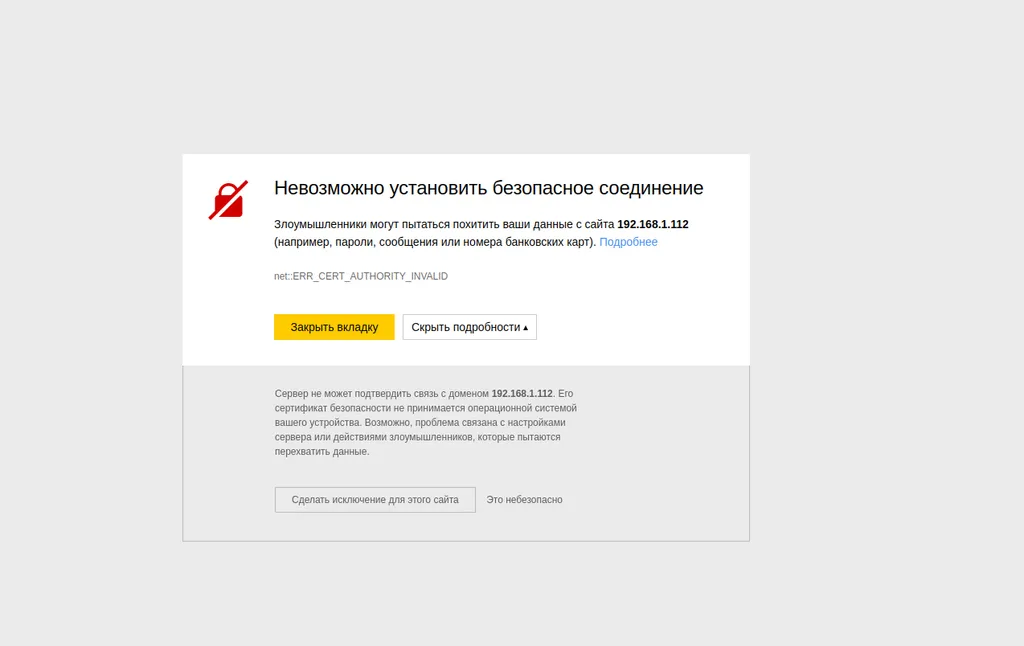1024x646 pixels.
Task: Collapse the details panel via 'Скрыть подробности'
Action: click(469, 326)
